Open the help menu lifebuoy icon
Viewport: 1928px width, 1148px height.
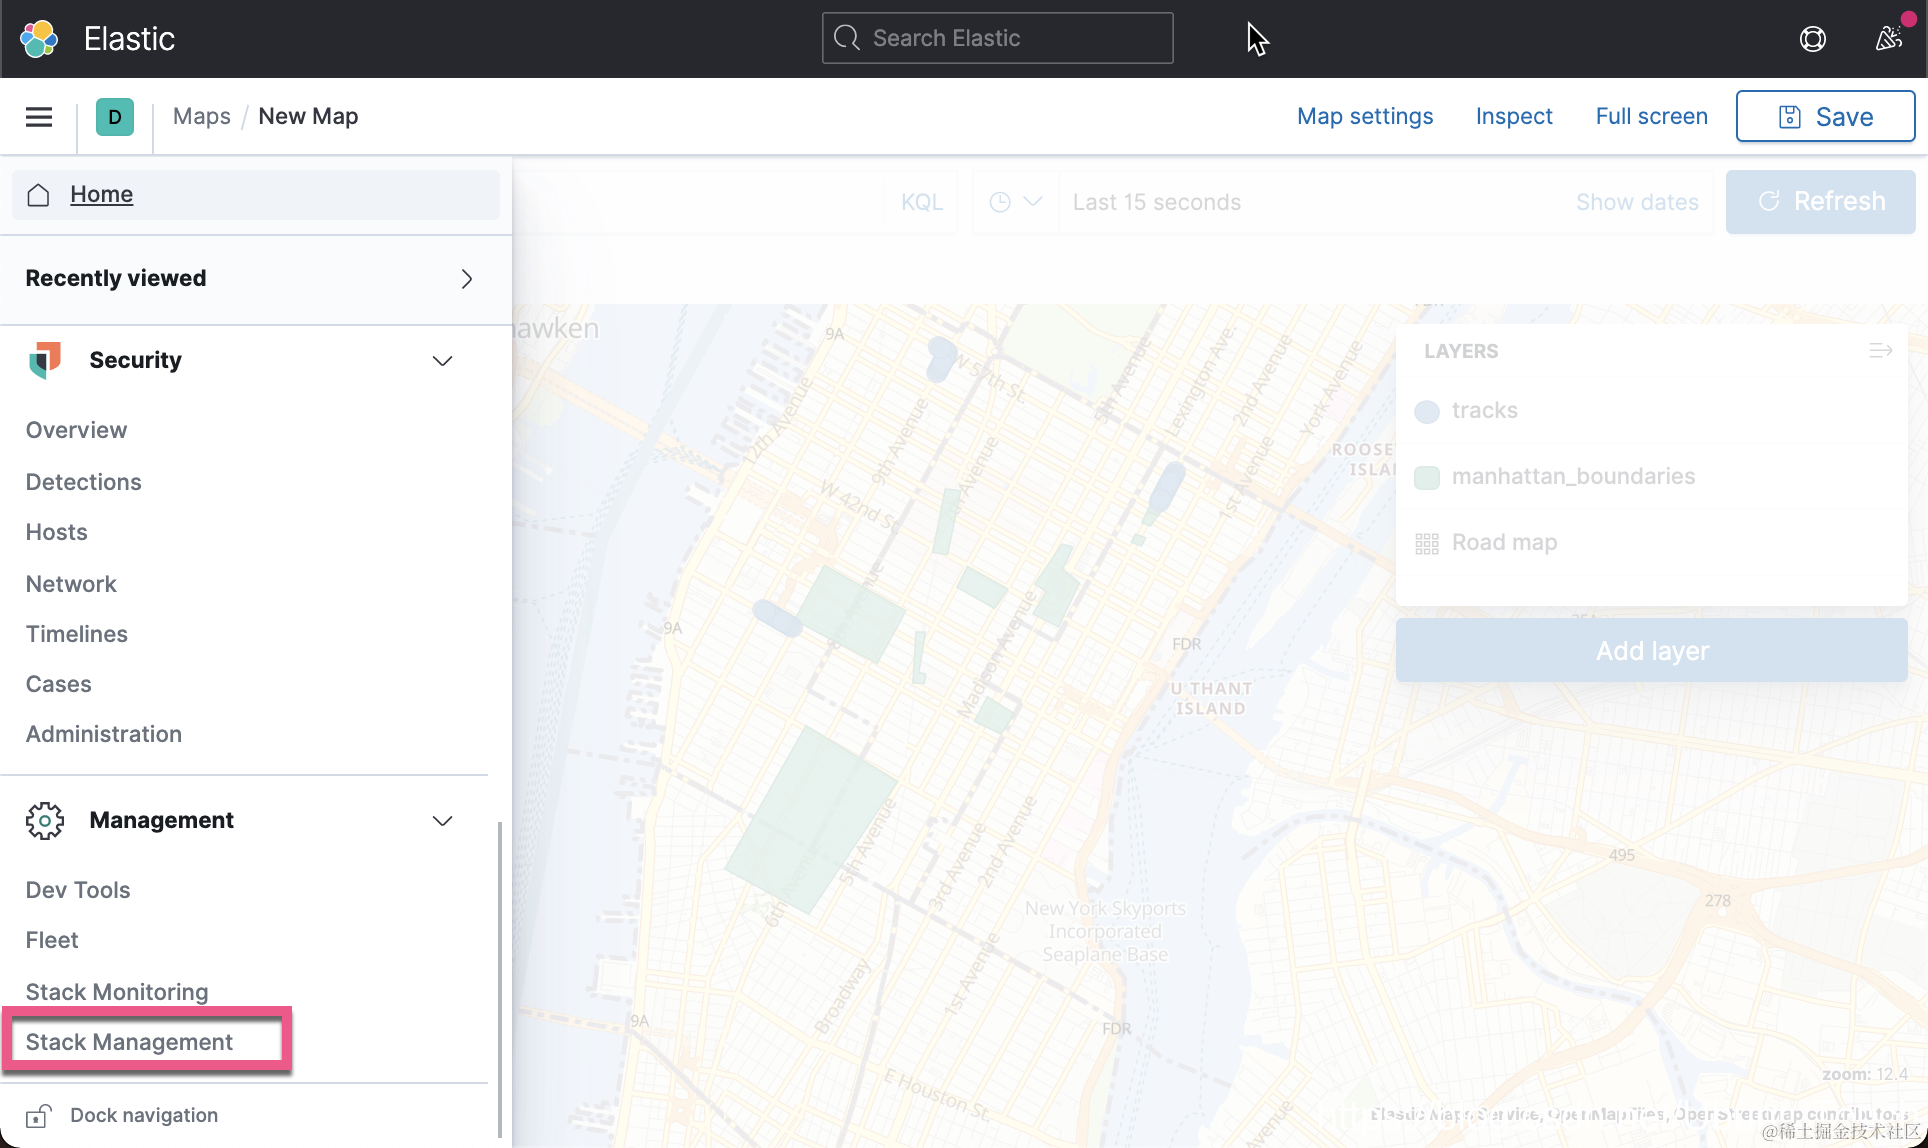[x=1812, y=39]
